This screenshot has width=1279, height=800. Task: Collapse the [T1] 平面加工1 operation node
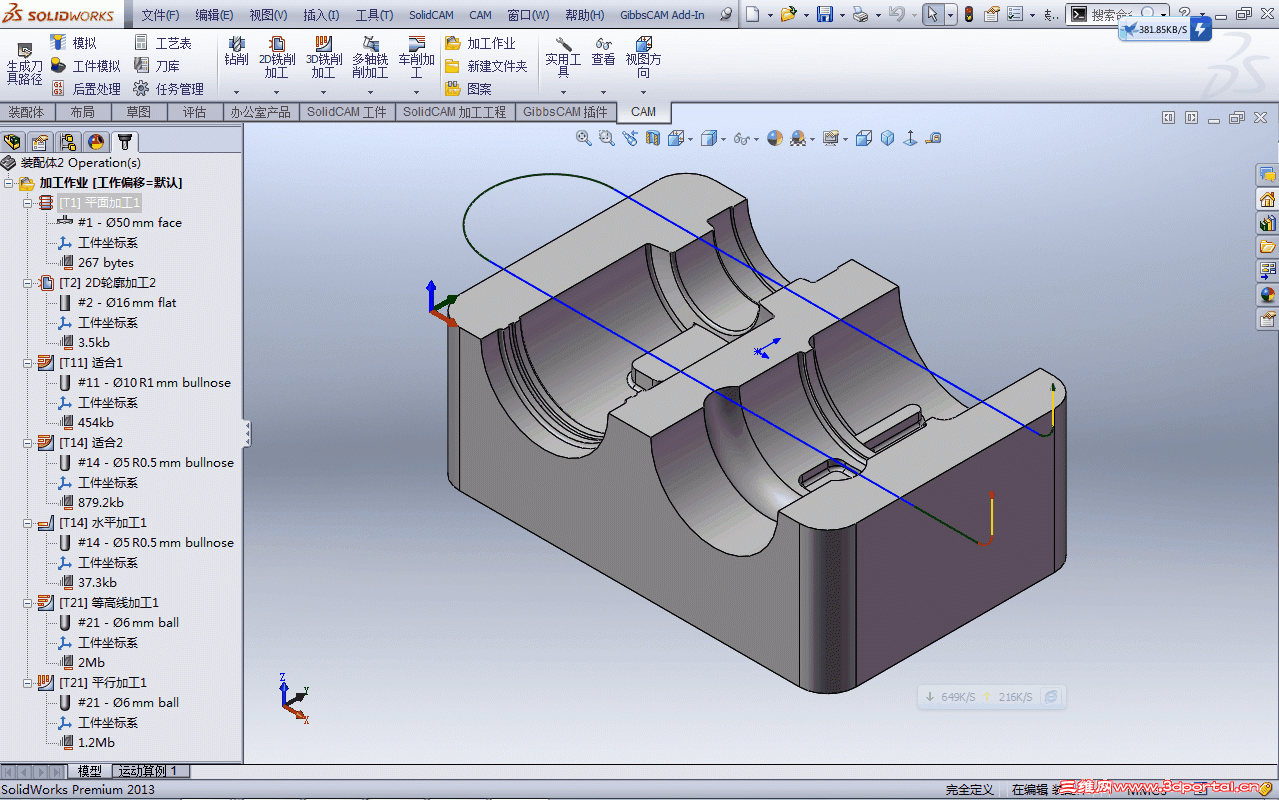(x=28, y=203)
